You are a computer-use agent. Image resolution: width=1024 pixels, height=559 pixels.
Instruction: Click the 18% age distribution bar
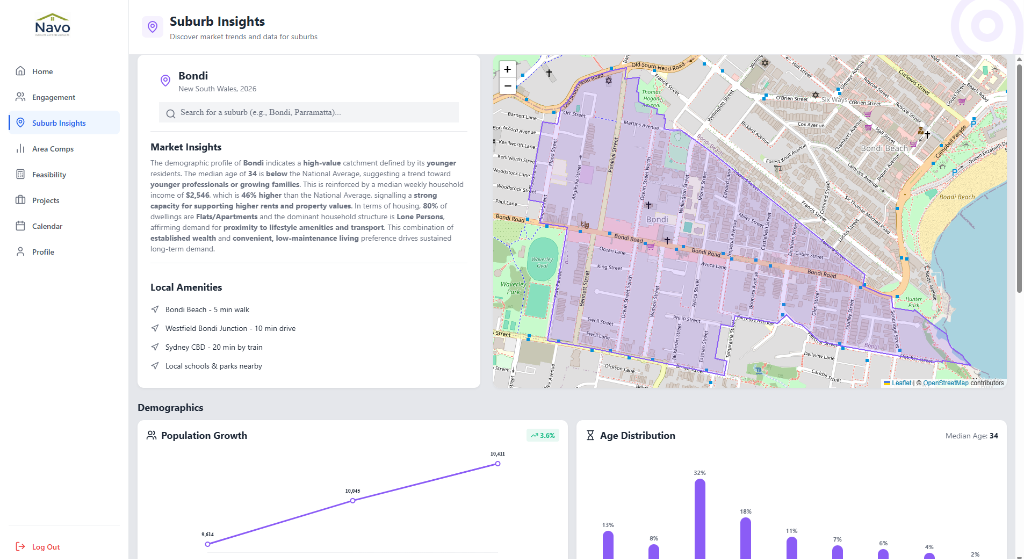(x=745, y=539)
